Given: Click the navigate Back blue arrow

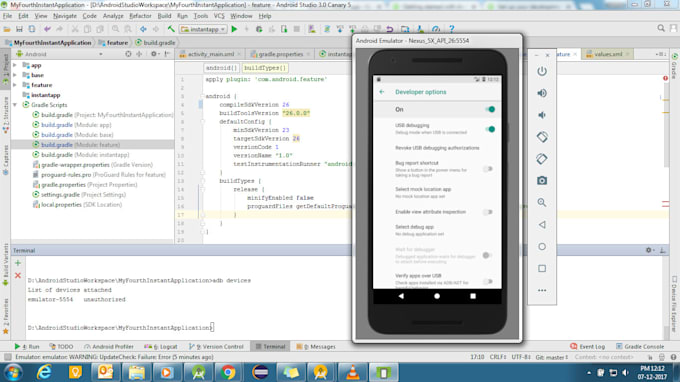Looking at the screenshot, I should [143, 29].
